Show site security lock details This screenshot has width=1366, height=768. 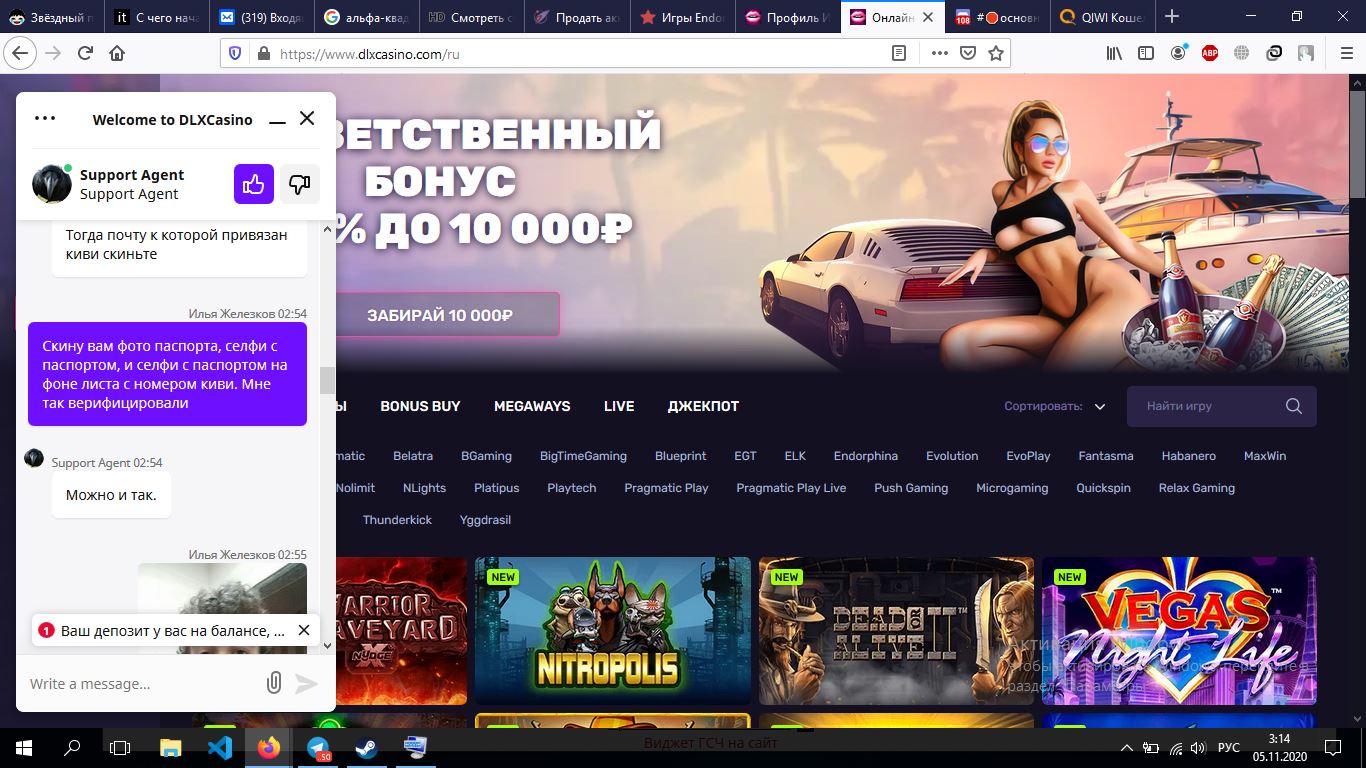[263, 53]
